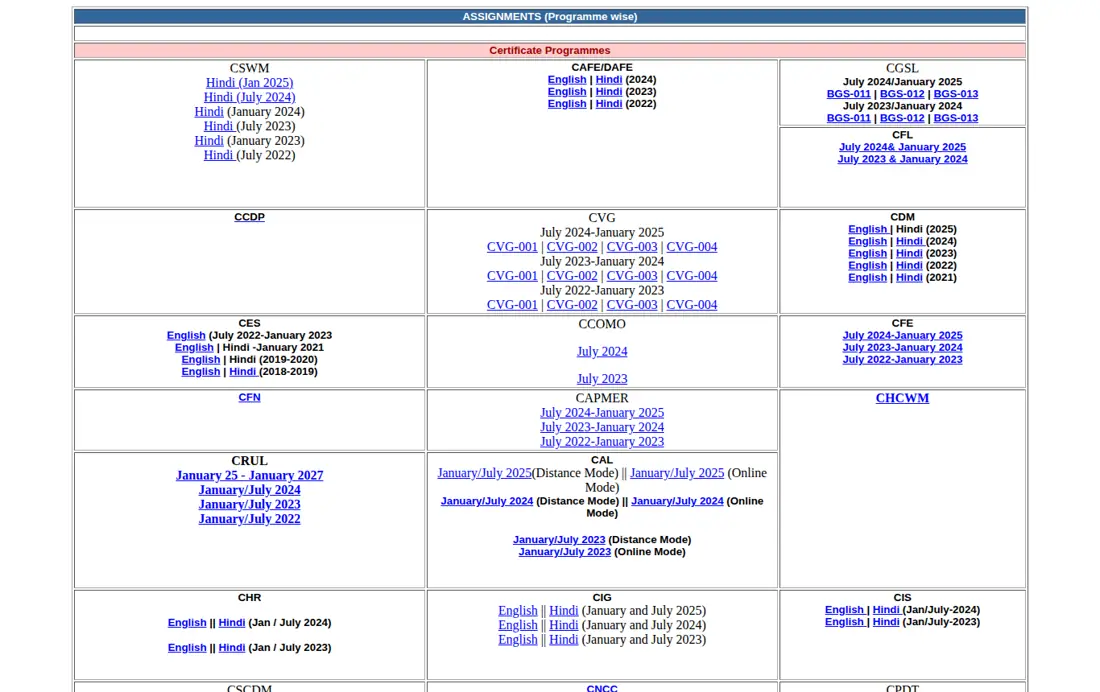Open CAL January/July 2025 Online Mode link
The width and height of the screenshot is (1100, 692).
point(677,473)
